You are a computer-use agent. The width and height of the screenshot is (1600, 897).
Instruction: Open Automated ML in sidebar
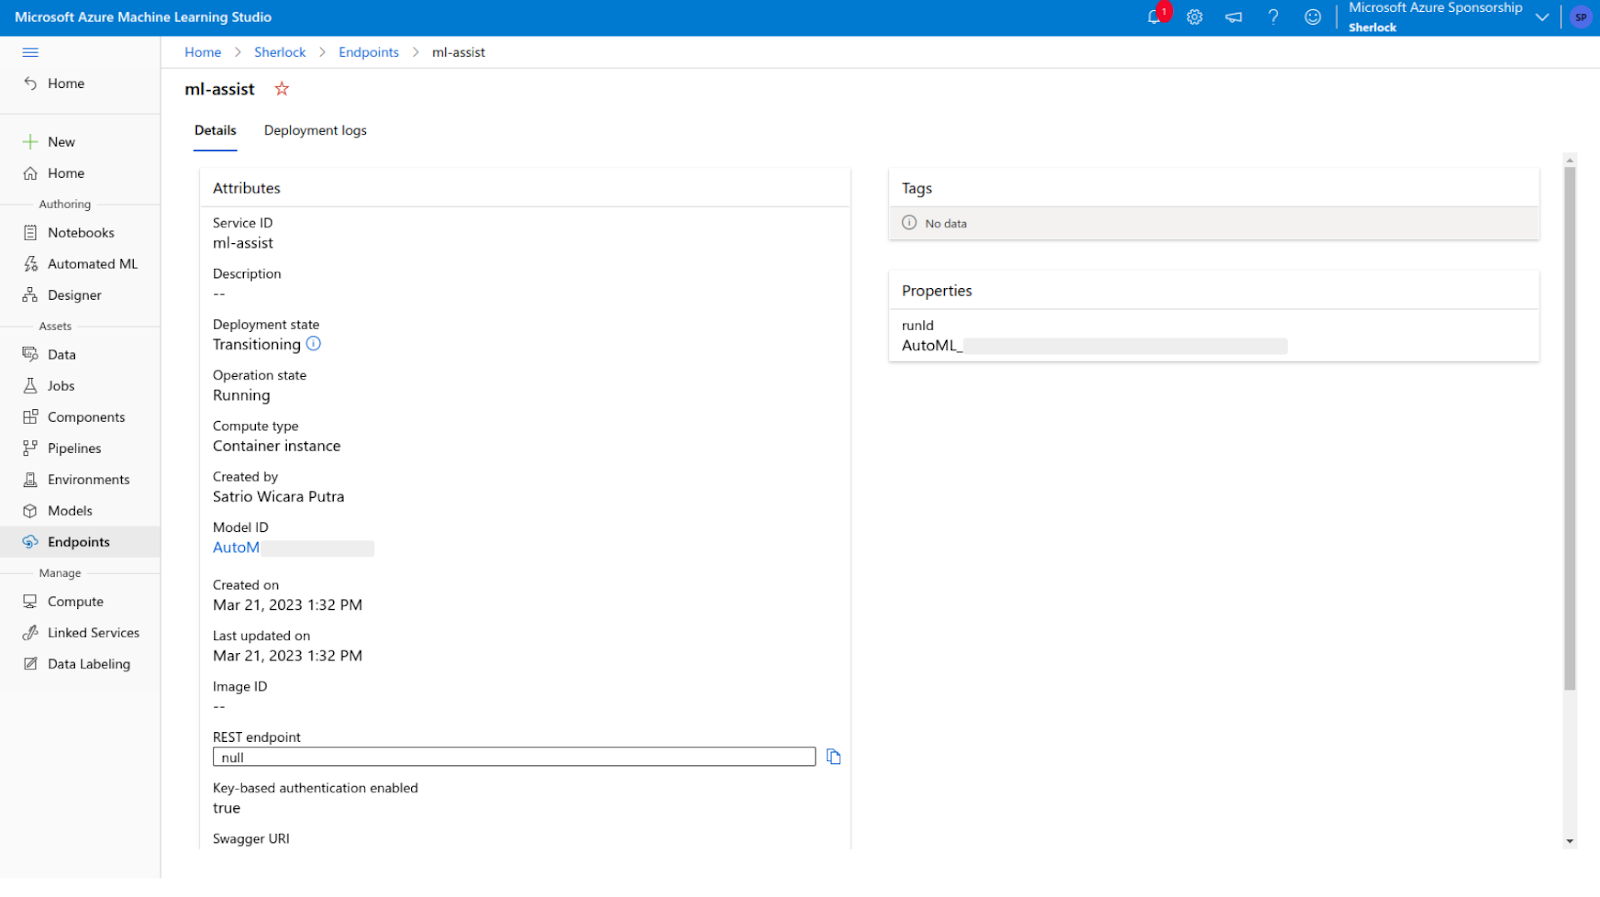(x=80, y=264)
